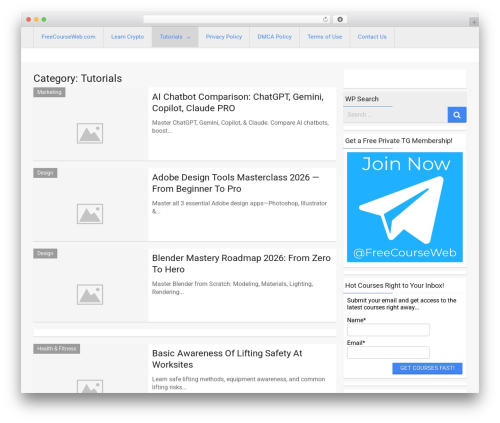Click the browser extension icon beside address bar
The height and width of the screenshot is (423, 500).
click(340, 19)
